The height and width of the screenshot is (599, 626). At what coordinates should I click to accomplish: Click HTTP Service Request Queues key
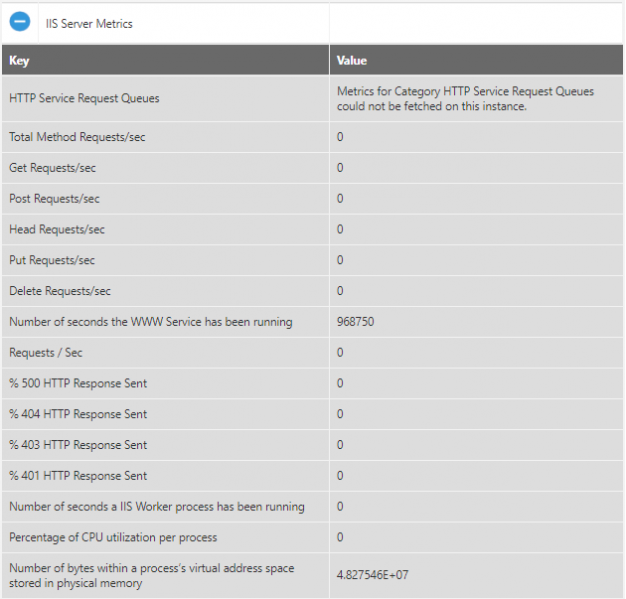pyautogui.click(x=84, y=98)
